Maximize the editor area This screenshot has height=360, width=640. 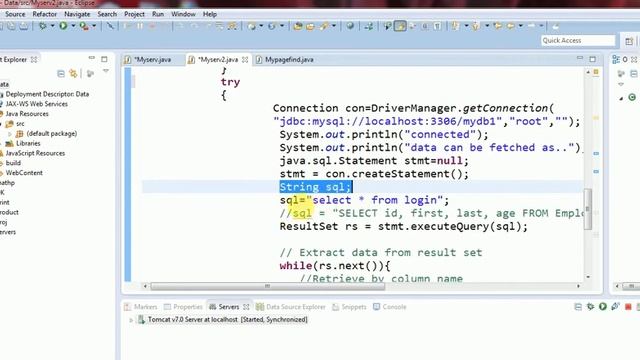[x=593, y=59]
